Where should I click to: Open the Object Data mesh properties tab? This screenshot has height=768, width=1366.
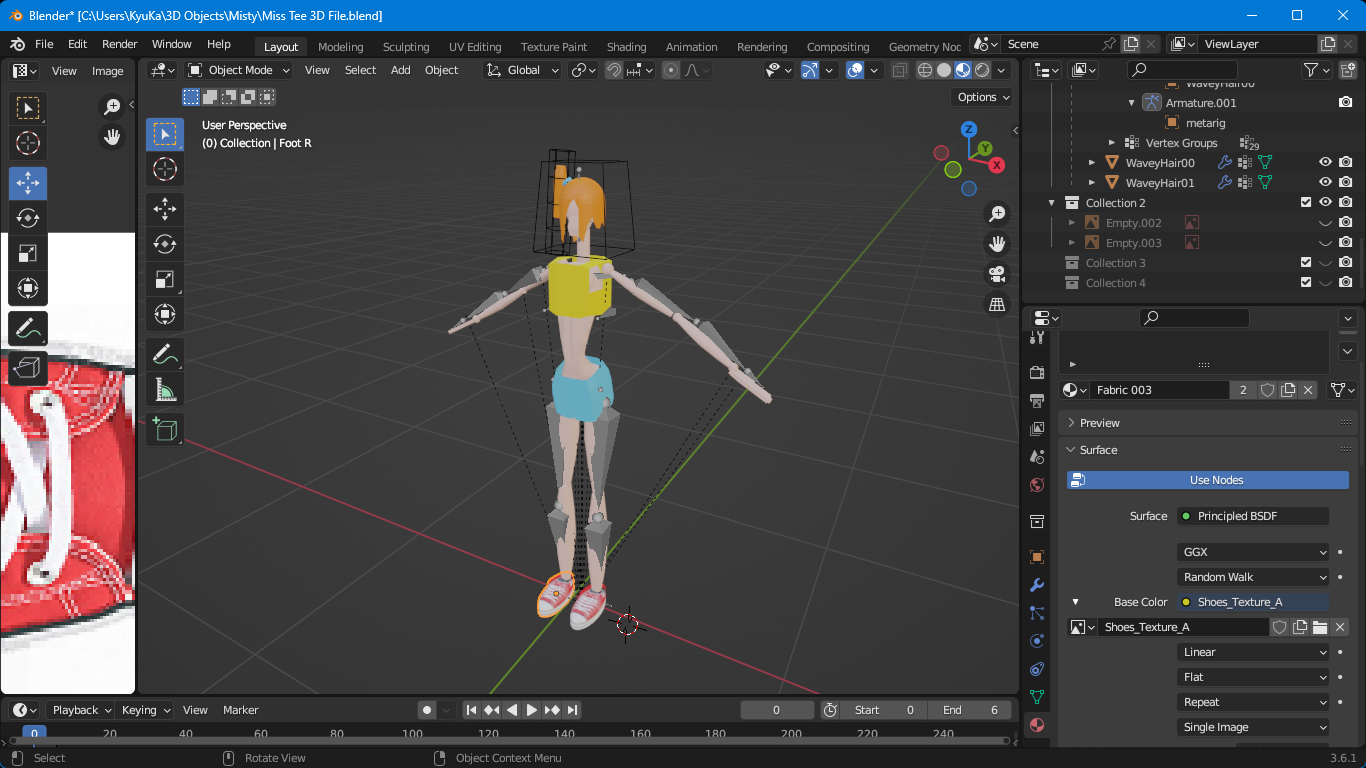tap(1037, 697)
